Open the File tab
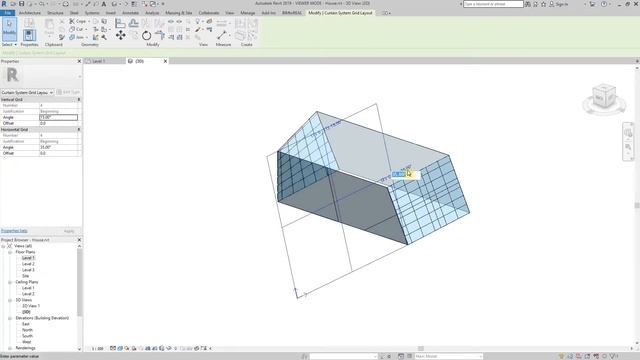The height and width of the screenshot is (360, 640). click(x=7, y=13)
